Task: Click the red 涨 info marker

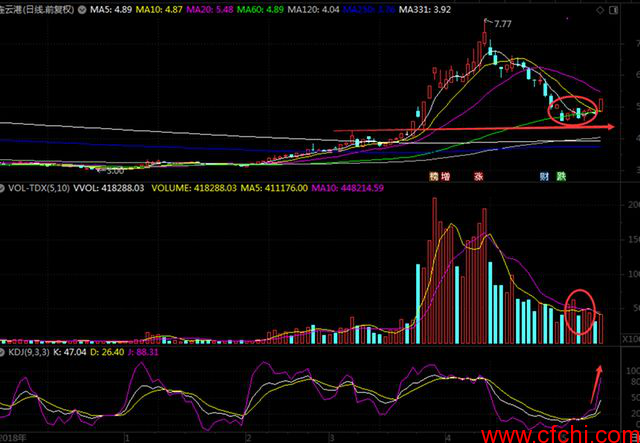Action: pyautogui.click(x=478, y=177)
